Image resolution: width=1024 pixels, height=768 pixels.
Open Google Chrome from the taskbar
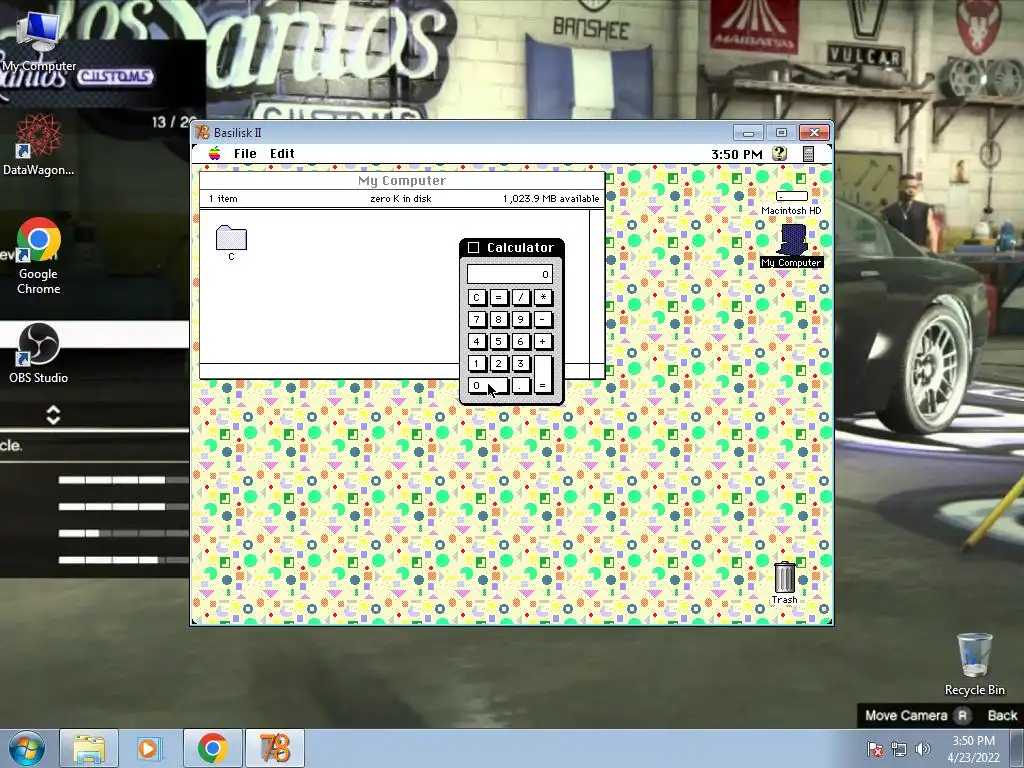pos(212,748)
